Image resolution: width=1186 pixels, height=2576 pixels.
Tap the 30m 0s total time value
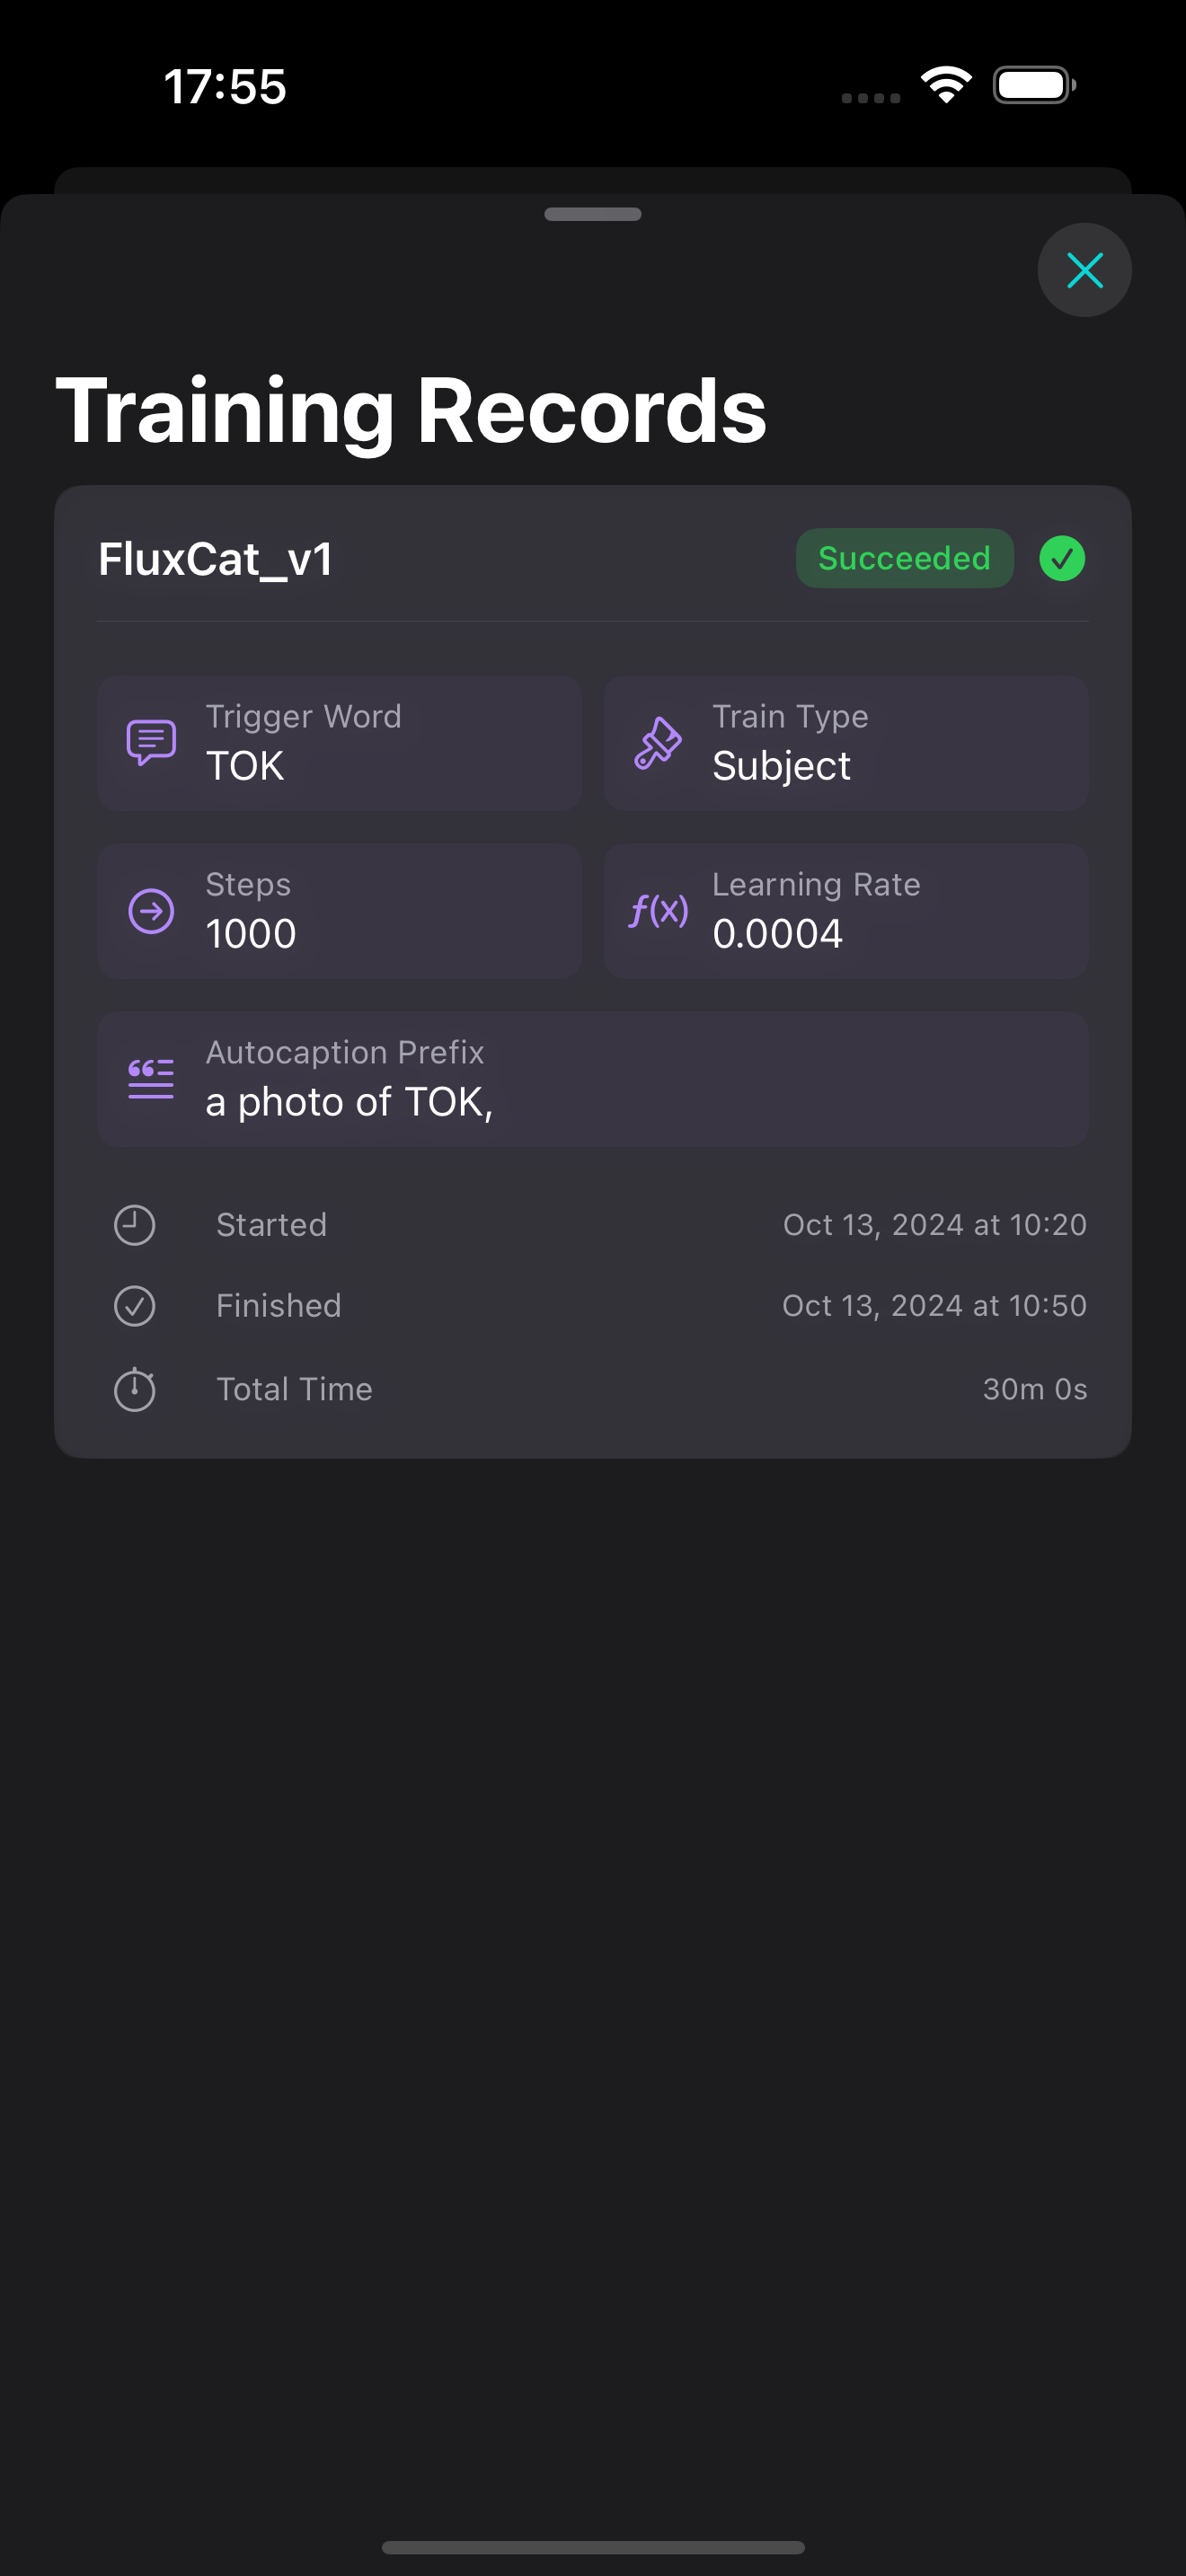(1034, 1389)
